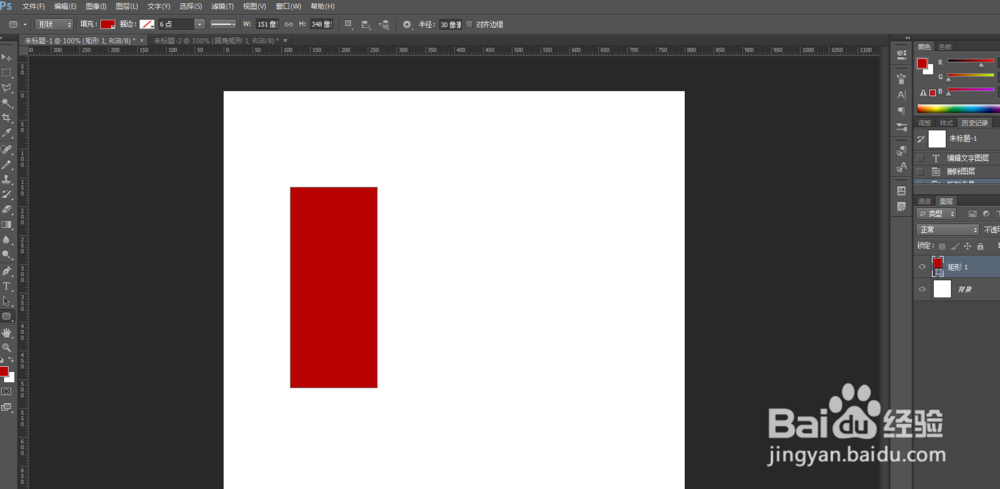Click the color spectrum ramp
This screenshot has height=489, width=1000.
coord(959,108)
